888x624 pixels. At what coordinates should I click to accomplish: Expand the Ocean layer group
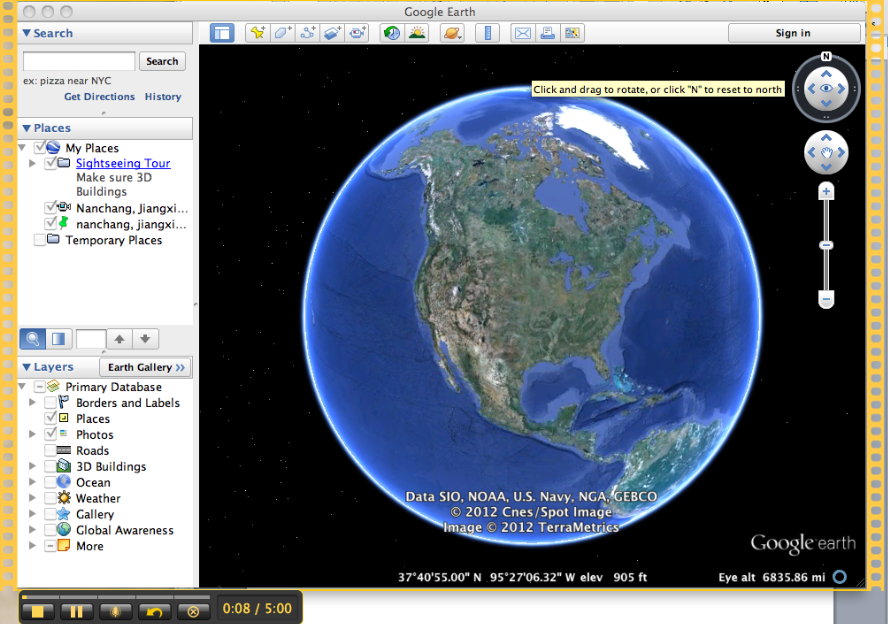point(32,482)
